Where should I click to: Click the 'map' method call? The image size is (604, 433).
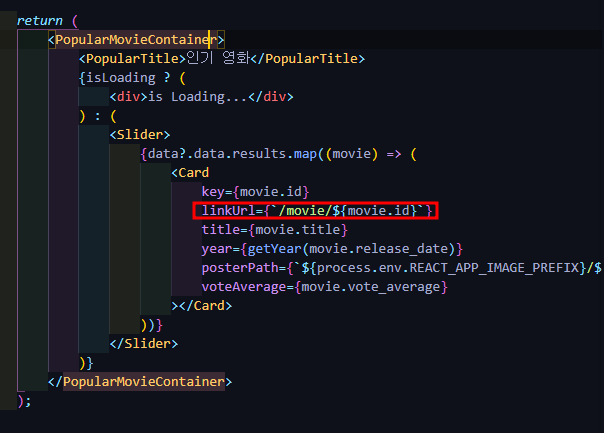pos(305,154)
